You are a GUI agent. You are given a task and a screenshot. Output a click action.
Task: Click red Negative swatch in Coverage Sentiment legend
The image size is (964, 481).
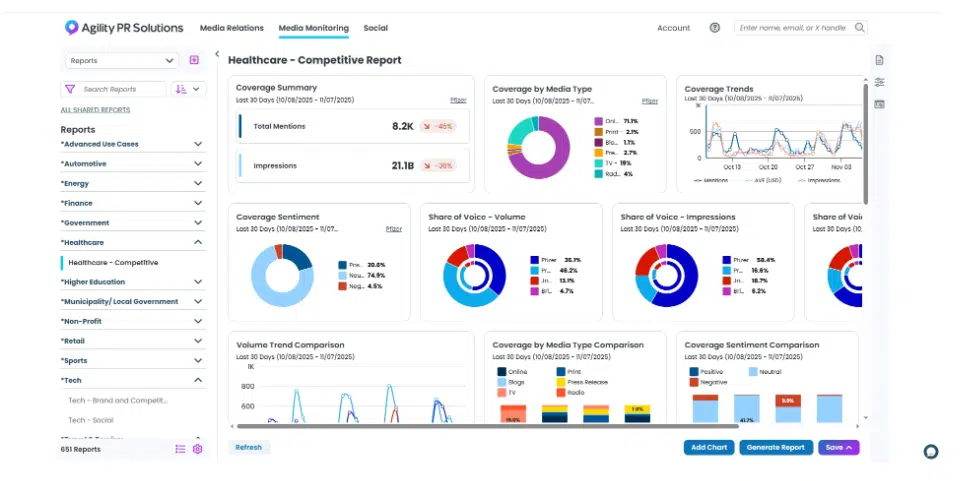(342, 286)
